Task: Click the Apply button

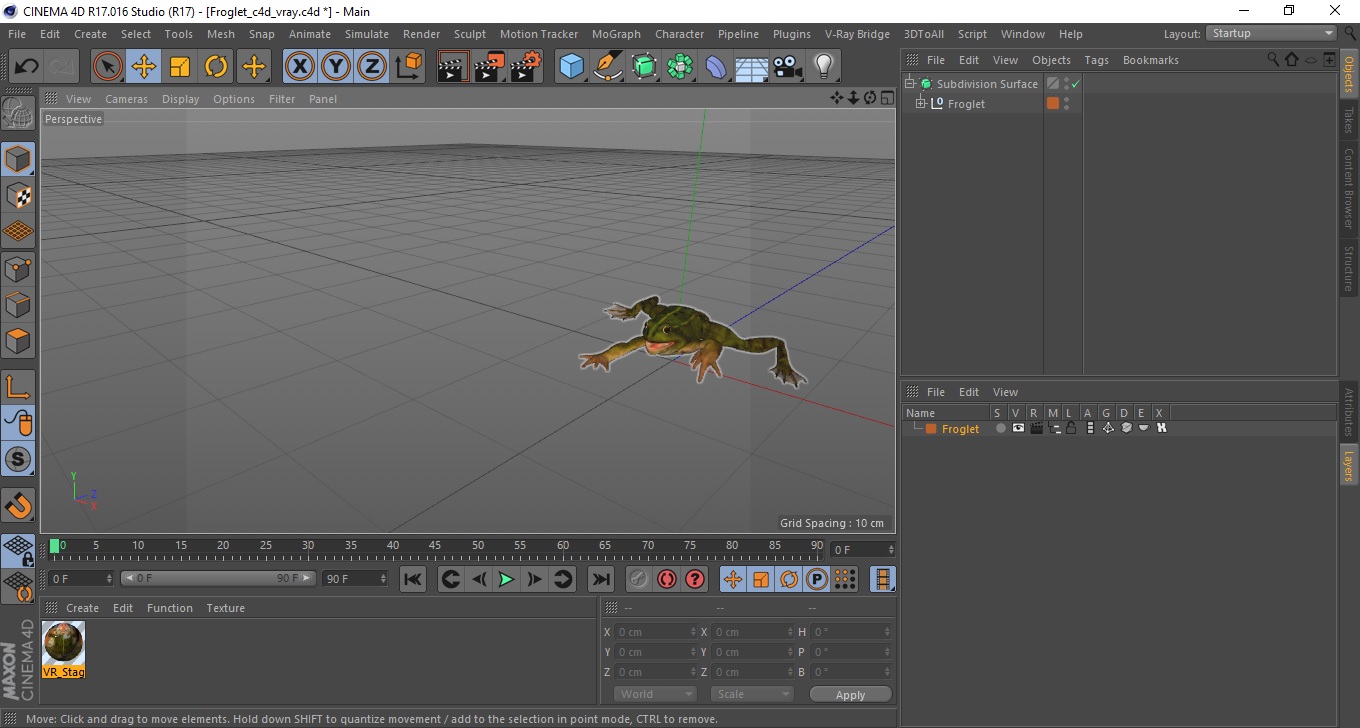Action: 850,694
